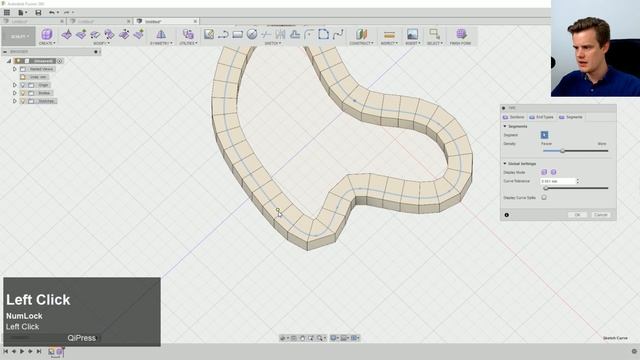This screenshot has height=360, width=640.
Task: Activate the root component radio button
Action: point(60,61)
